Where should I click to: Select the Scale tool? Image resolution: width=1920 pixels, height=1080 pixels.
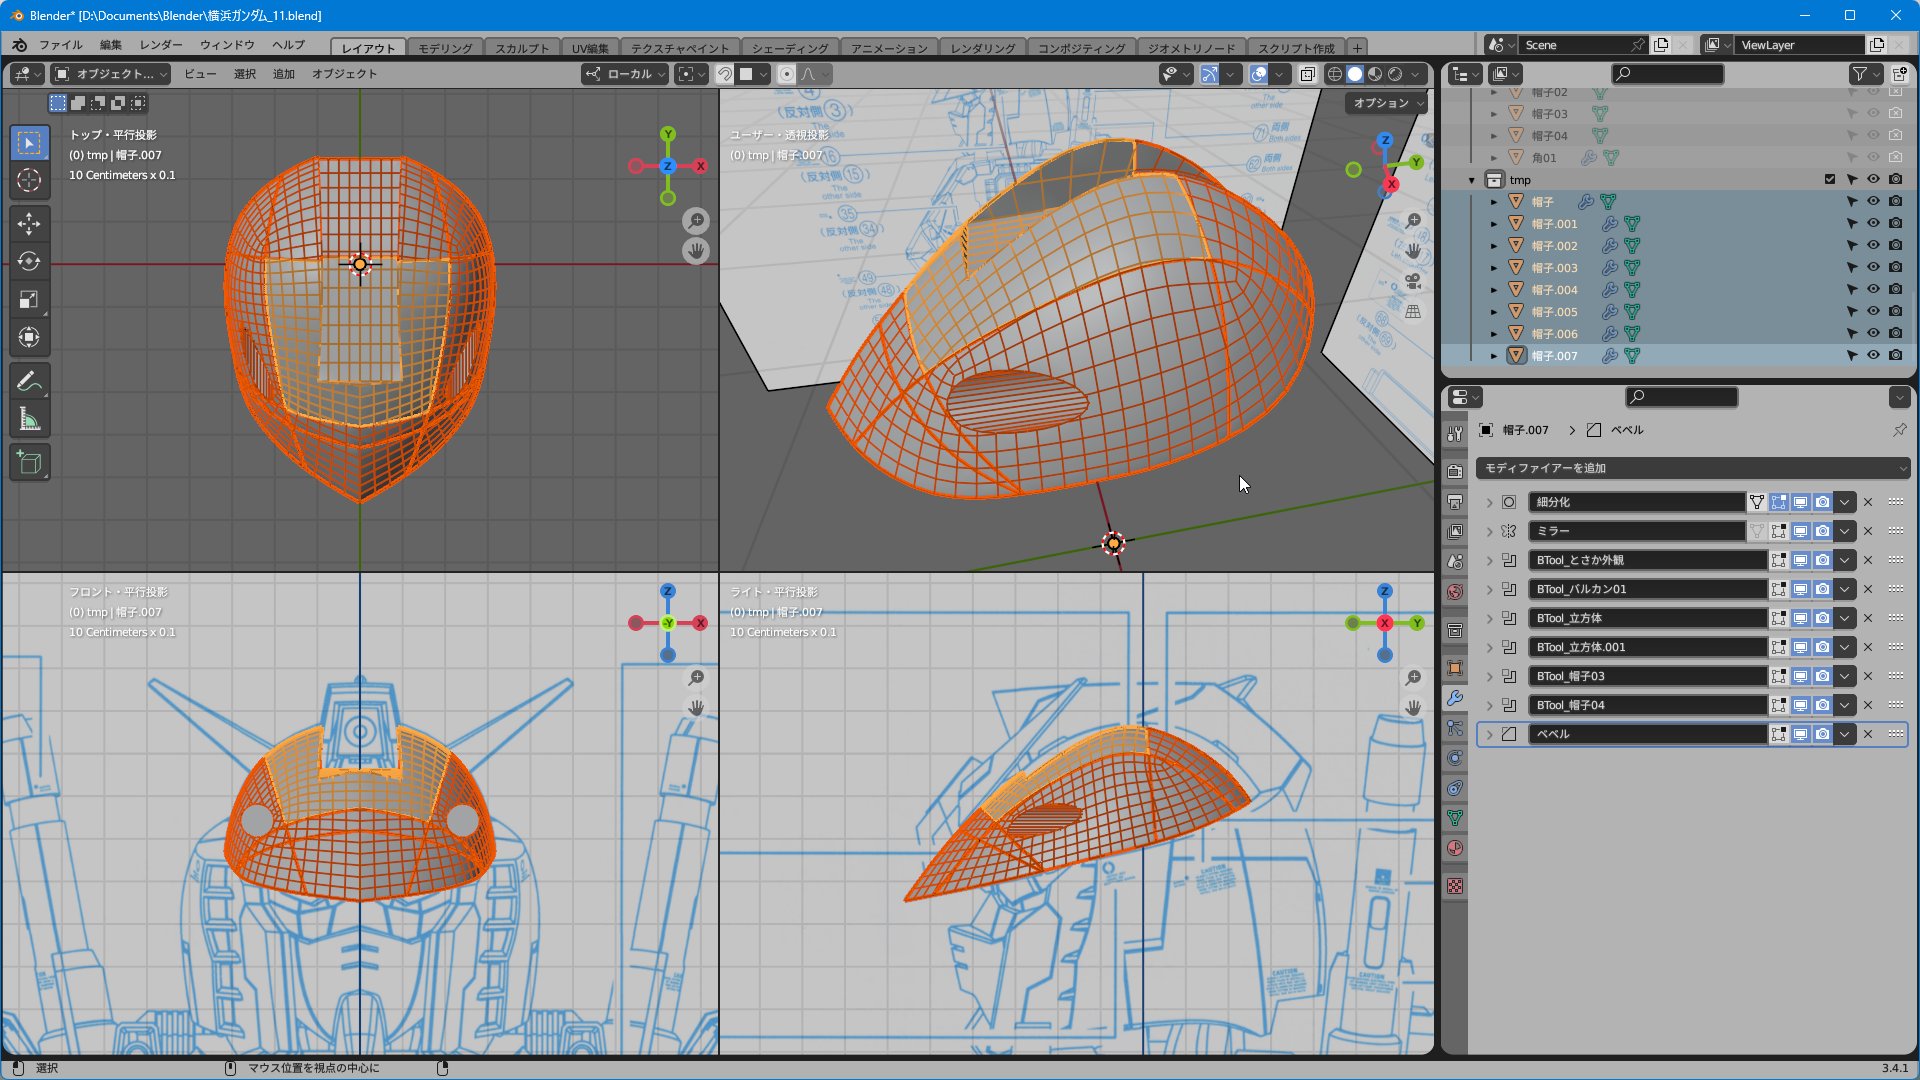pyautogui.click(x=29, y=300)
